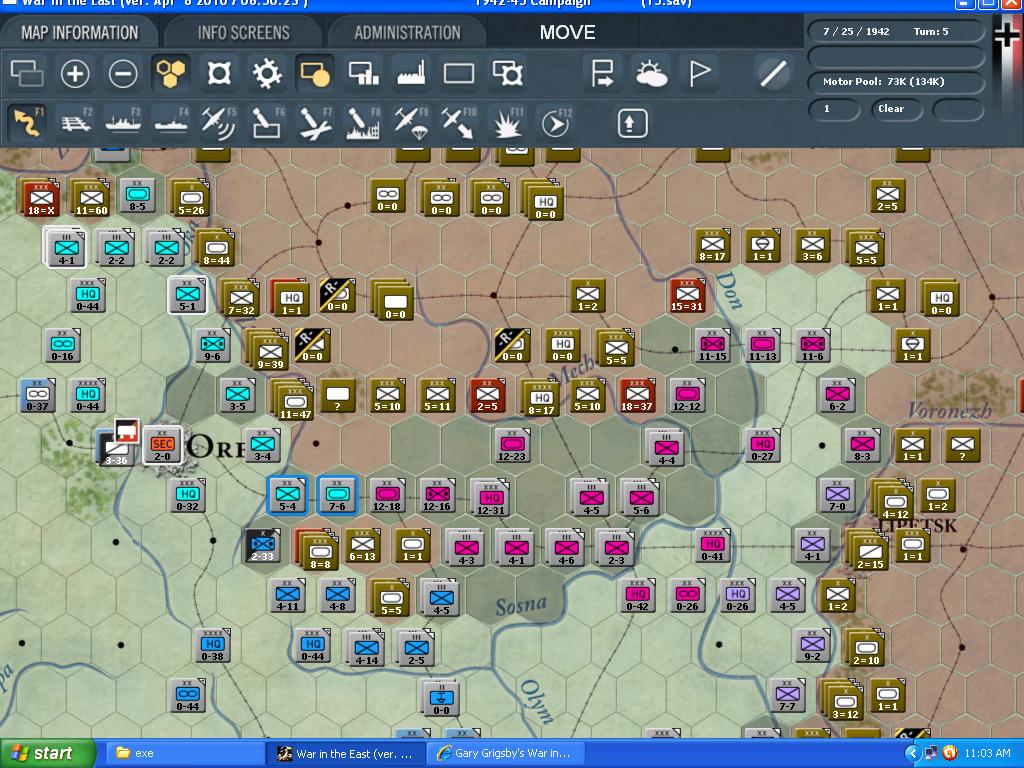Image resolution: width=1024 pixels, height=768 pixels.
Task: Select the F9 Air Transport parachute icon
Action: coord(411,123)
